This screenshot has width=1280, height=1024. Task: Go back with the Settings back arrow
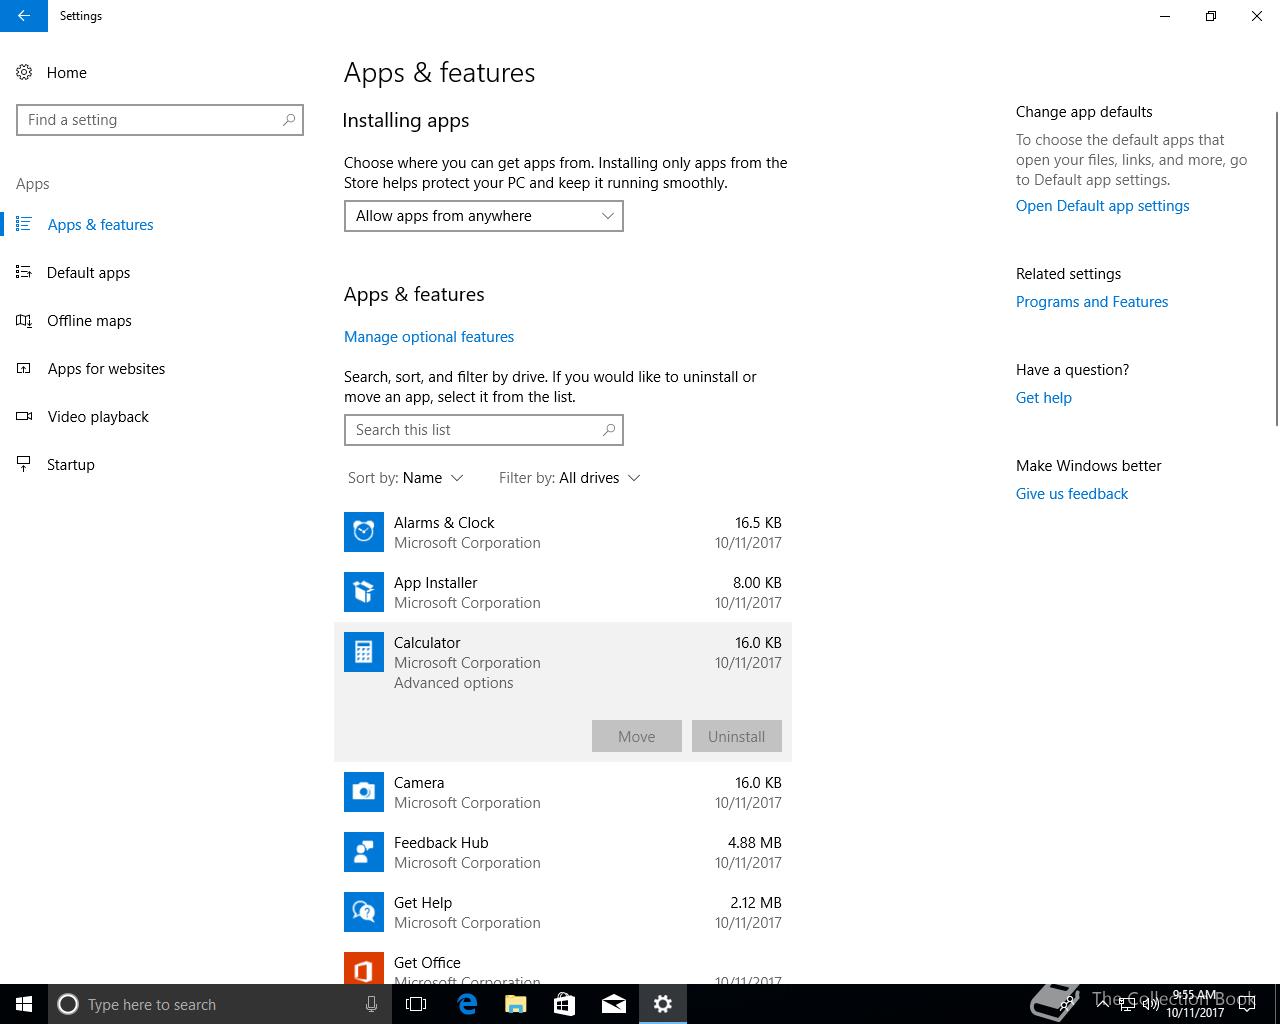[x=24, y=16]
